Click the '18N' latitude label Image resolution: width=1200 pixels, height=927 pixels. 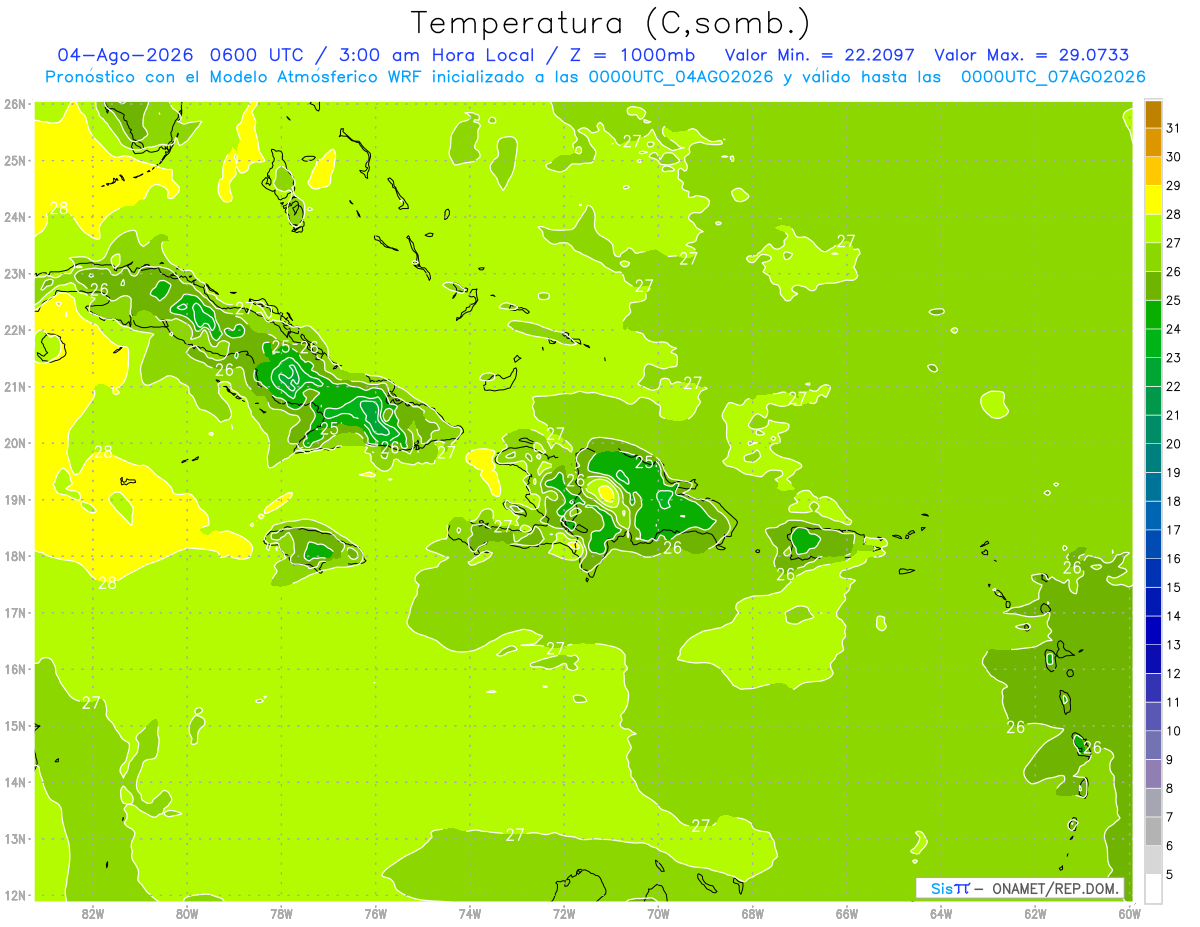pos(16,556)
